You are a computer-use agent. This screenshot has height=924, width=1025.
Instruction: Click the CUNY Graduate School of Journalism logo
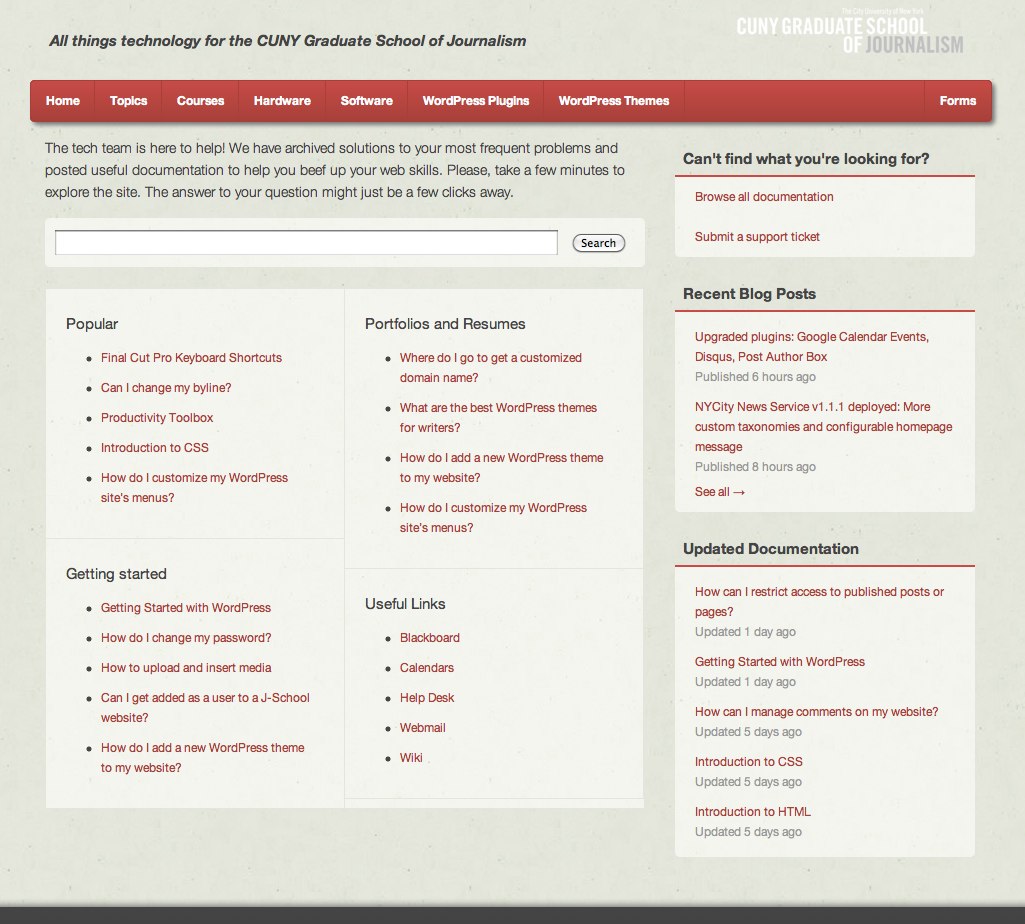point(849,33)
